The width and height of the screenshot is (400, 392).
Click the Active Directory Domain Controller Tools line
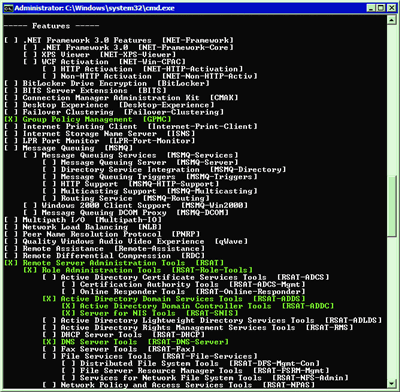coord(198,306)
